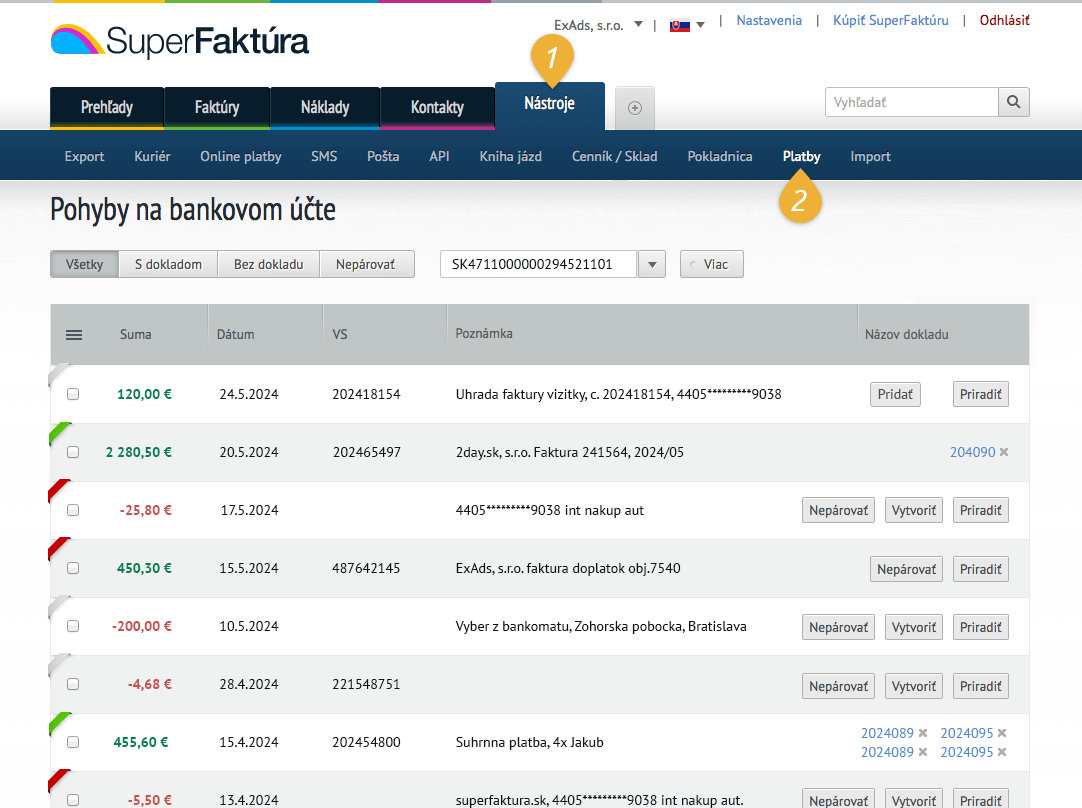Check the -25,80 € row checkbox
The width and height of the screenshot is (1082, 808).
point(73,510)
